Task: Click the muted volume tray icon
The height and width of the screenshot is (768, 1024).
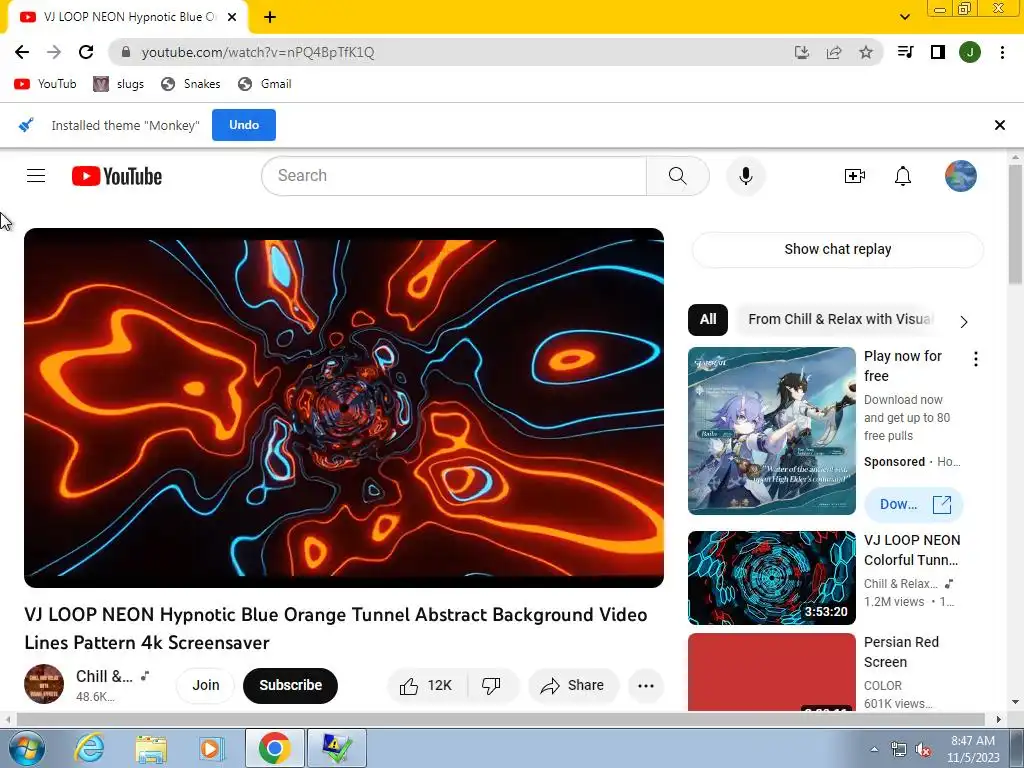Action: pos(923,749)
